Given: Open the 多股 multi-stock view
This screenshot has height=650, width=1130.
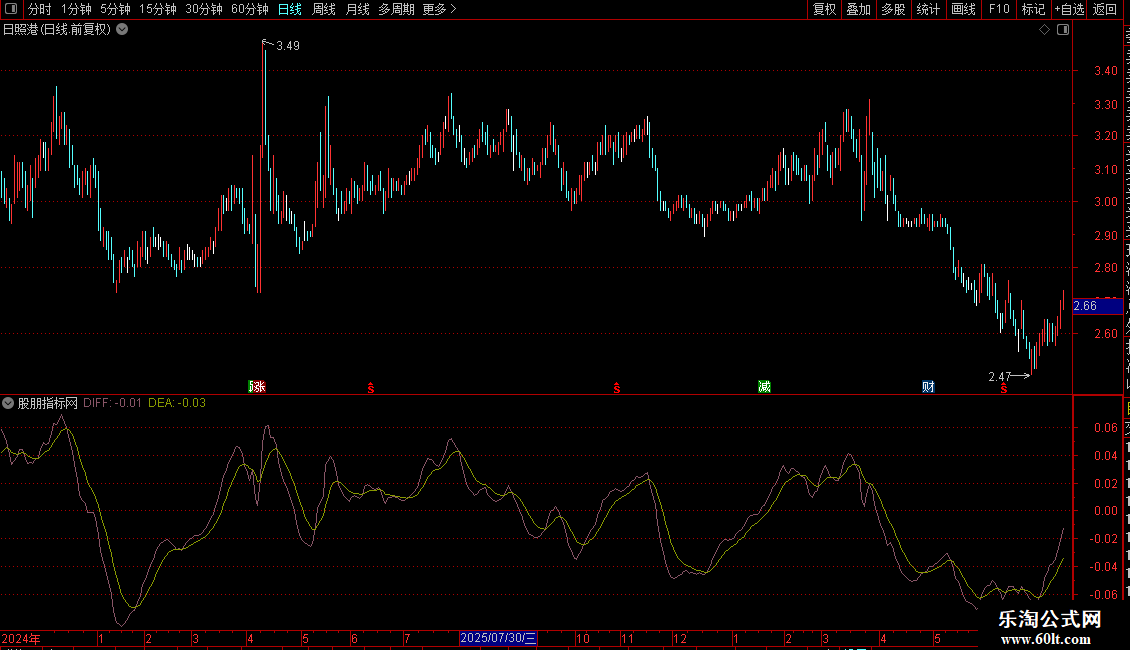Looking at the screenshot, I should point(894,9).
